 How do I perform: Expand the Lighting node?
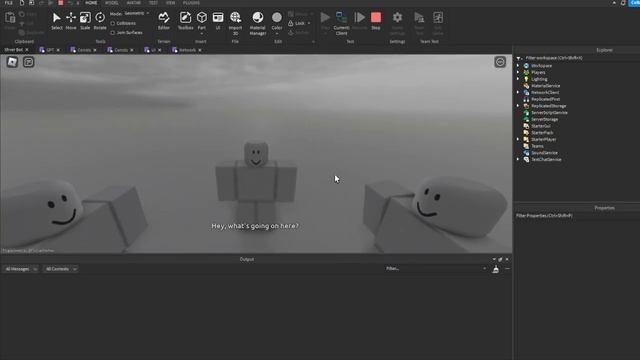tap(518, 79)
